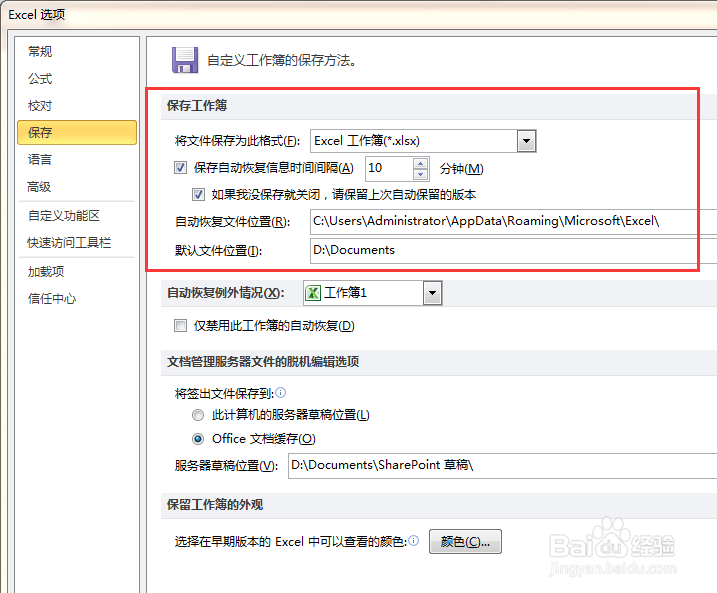Click the 分钟(M) label
This screenshot has width=717, height=593.
461,169
